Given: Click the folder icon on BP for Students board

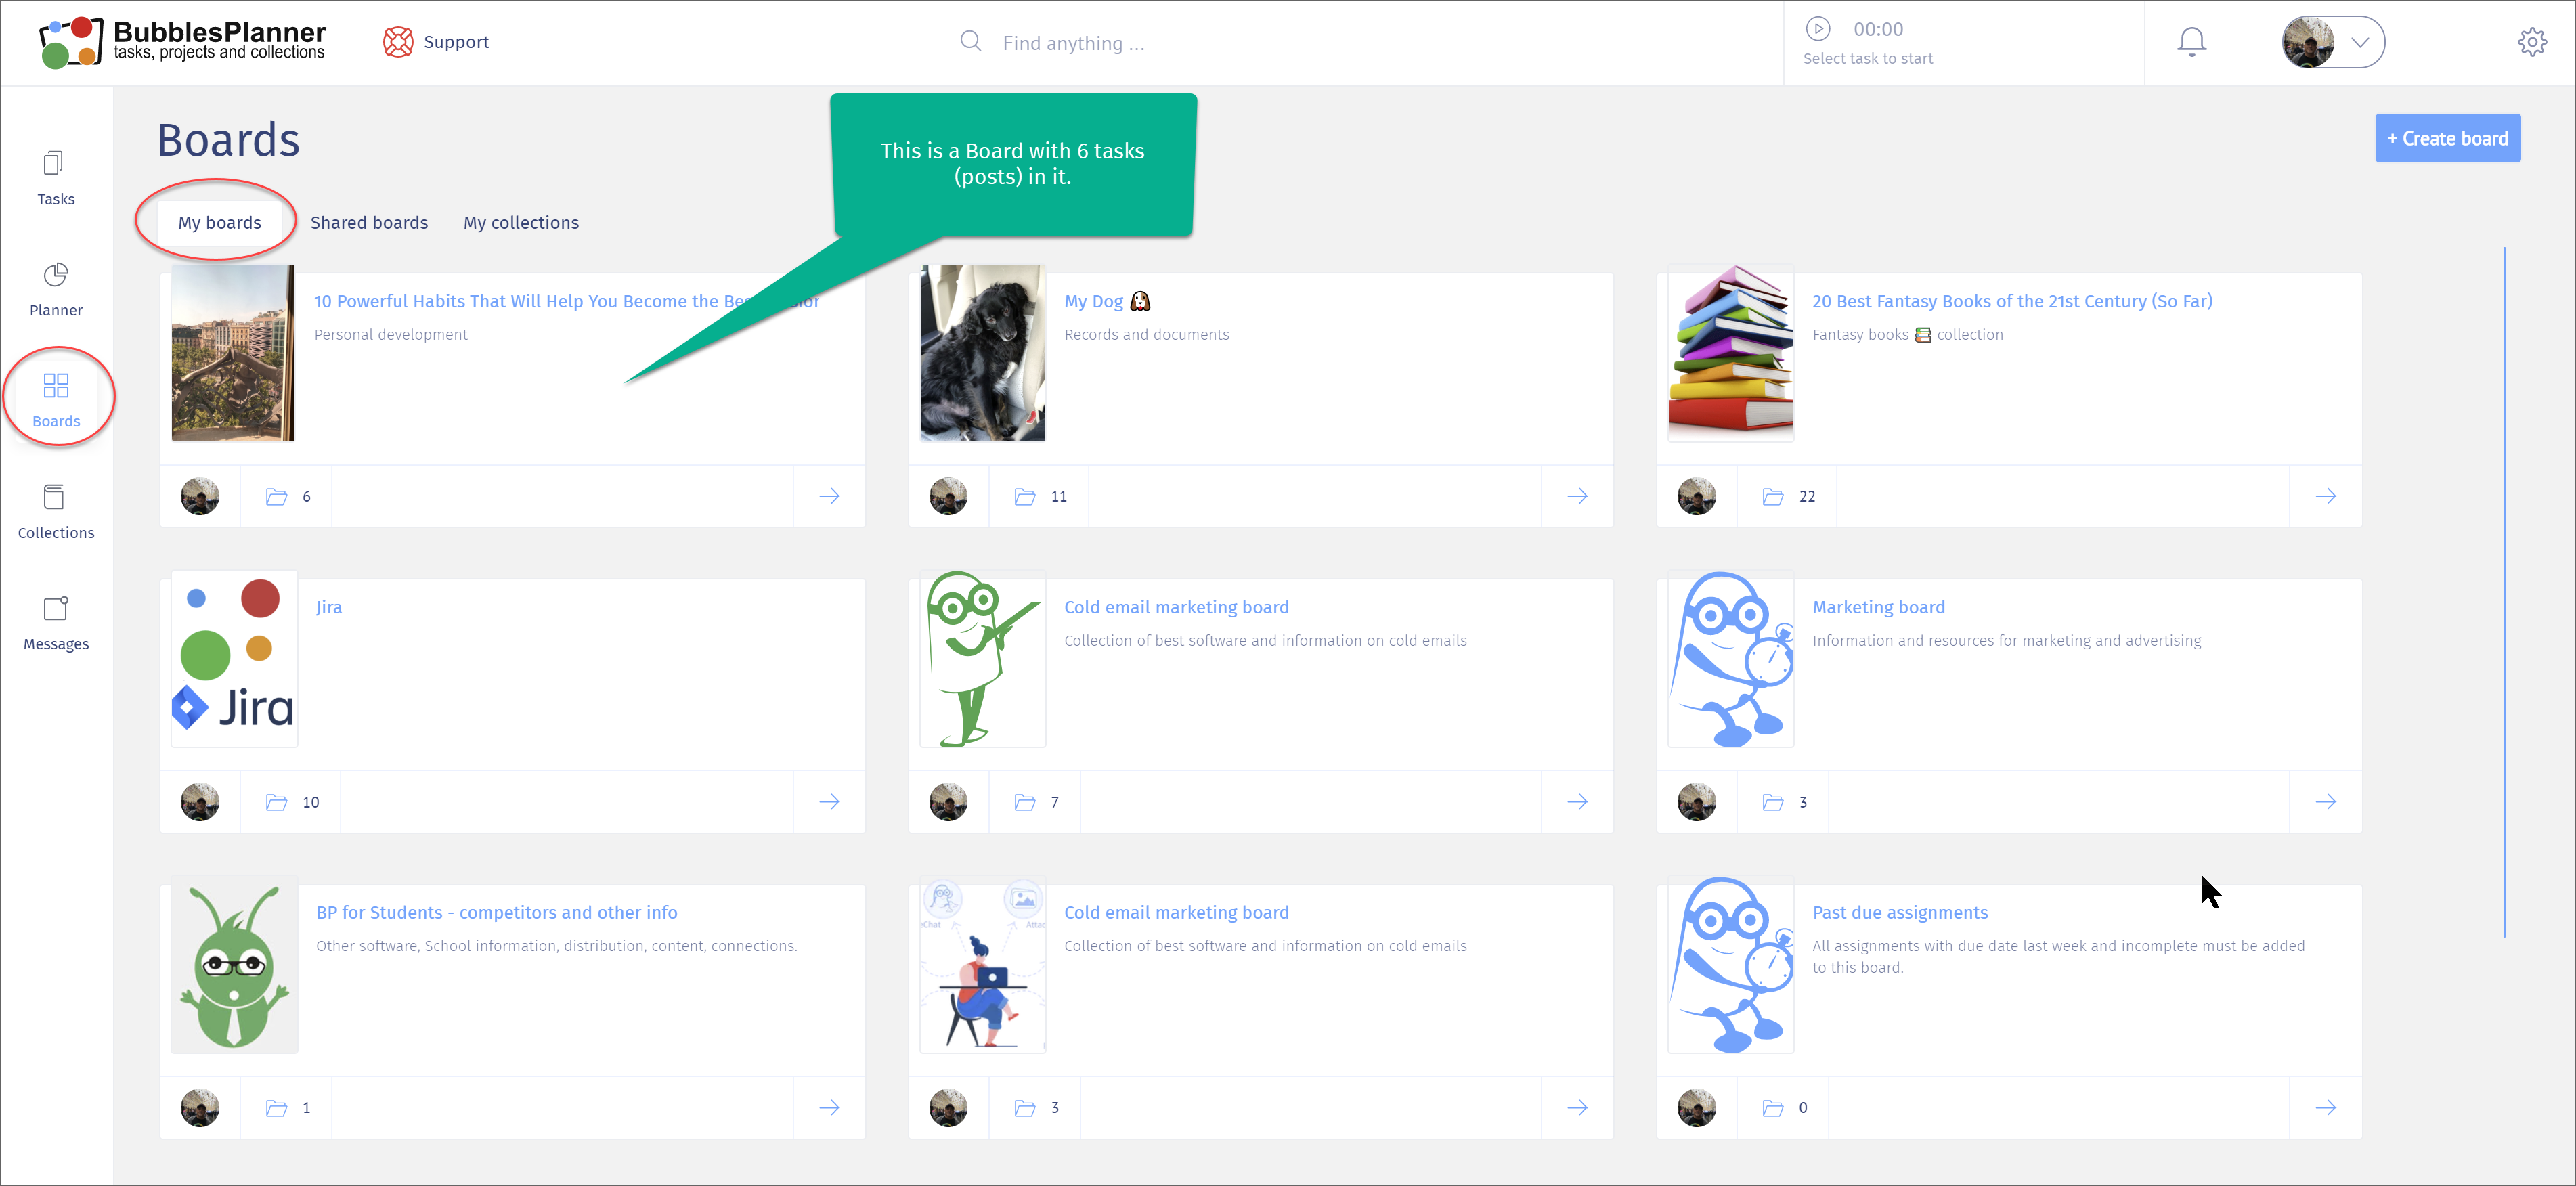Looking at the screenshot, I should pos(276,1107).
